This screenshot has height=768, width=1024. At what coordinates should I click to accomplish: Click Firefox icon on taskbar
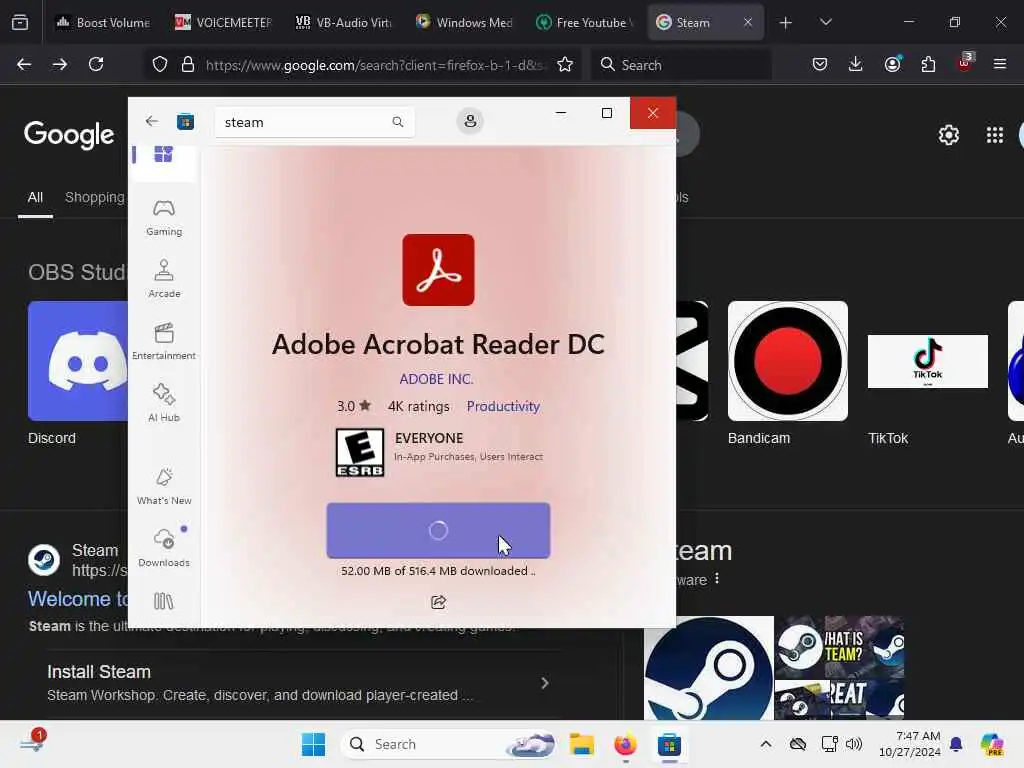click(626, 744)
